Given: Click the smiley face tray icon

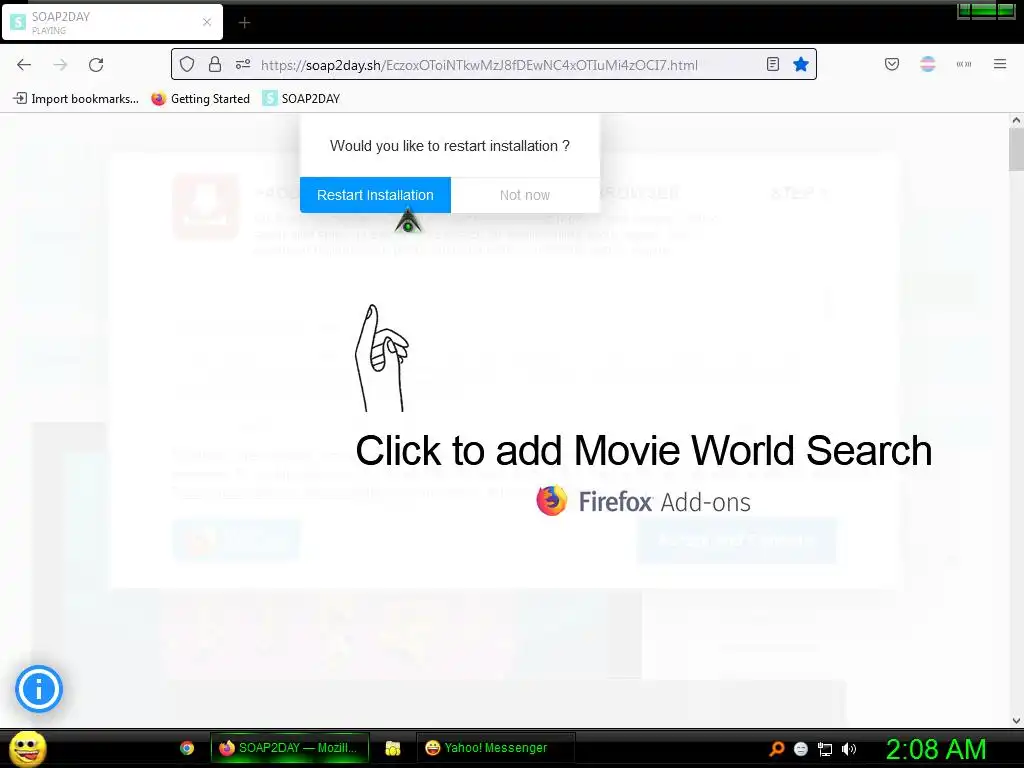Looking at the screenshot, I should pyautogui.click(x=801, y=749).
